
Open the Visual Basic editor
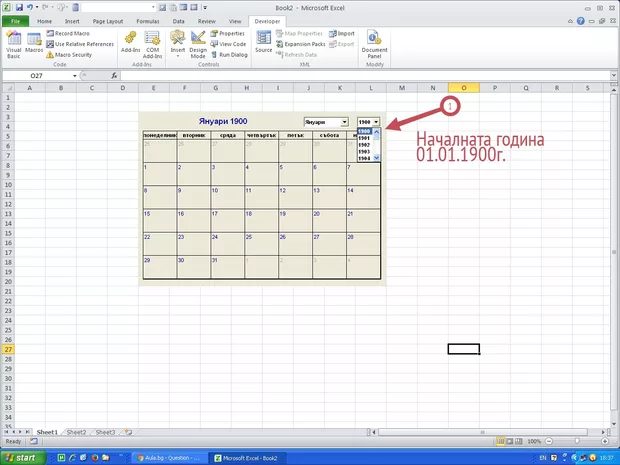[14, 44]
